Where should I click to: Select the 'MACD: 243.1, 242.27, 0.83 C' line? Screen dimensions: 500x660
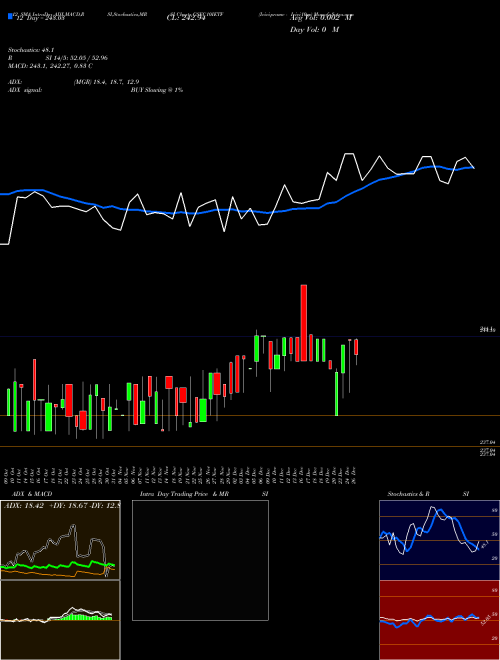pyautogui.click(x=50, y=66)
